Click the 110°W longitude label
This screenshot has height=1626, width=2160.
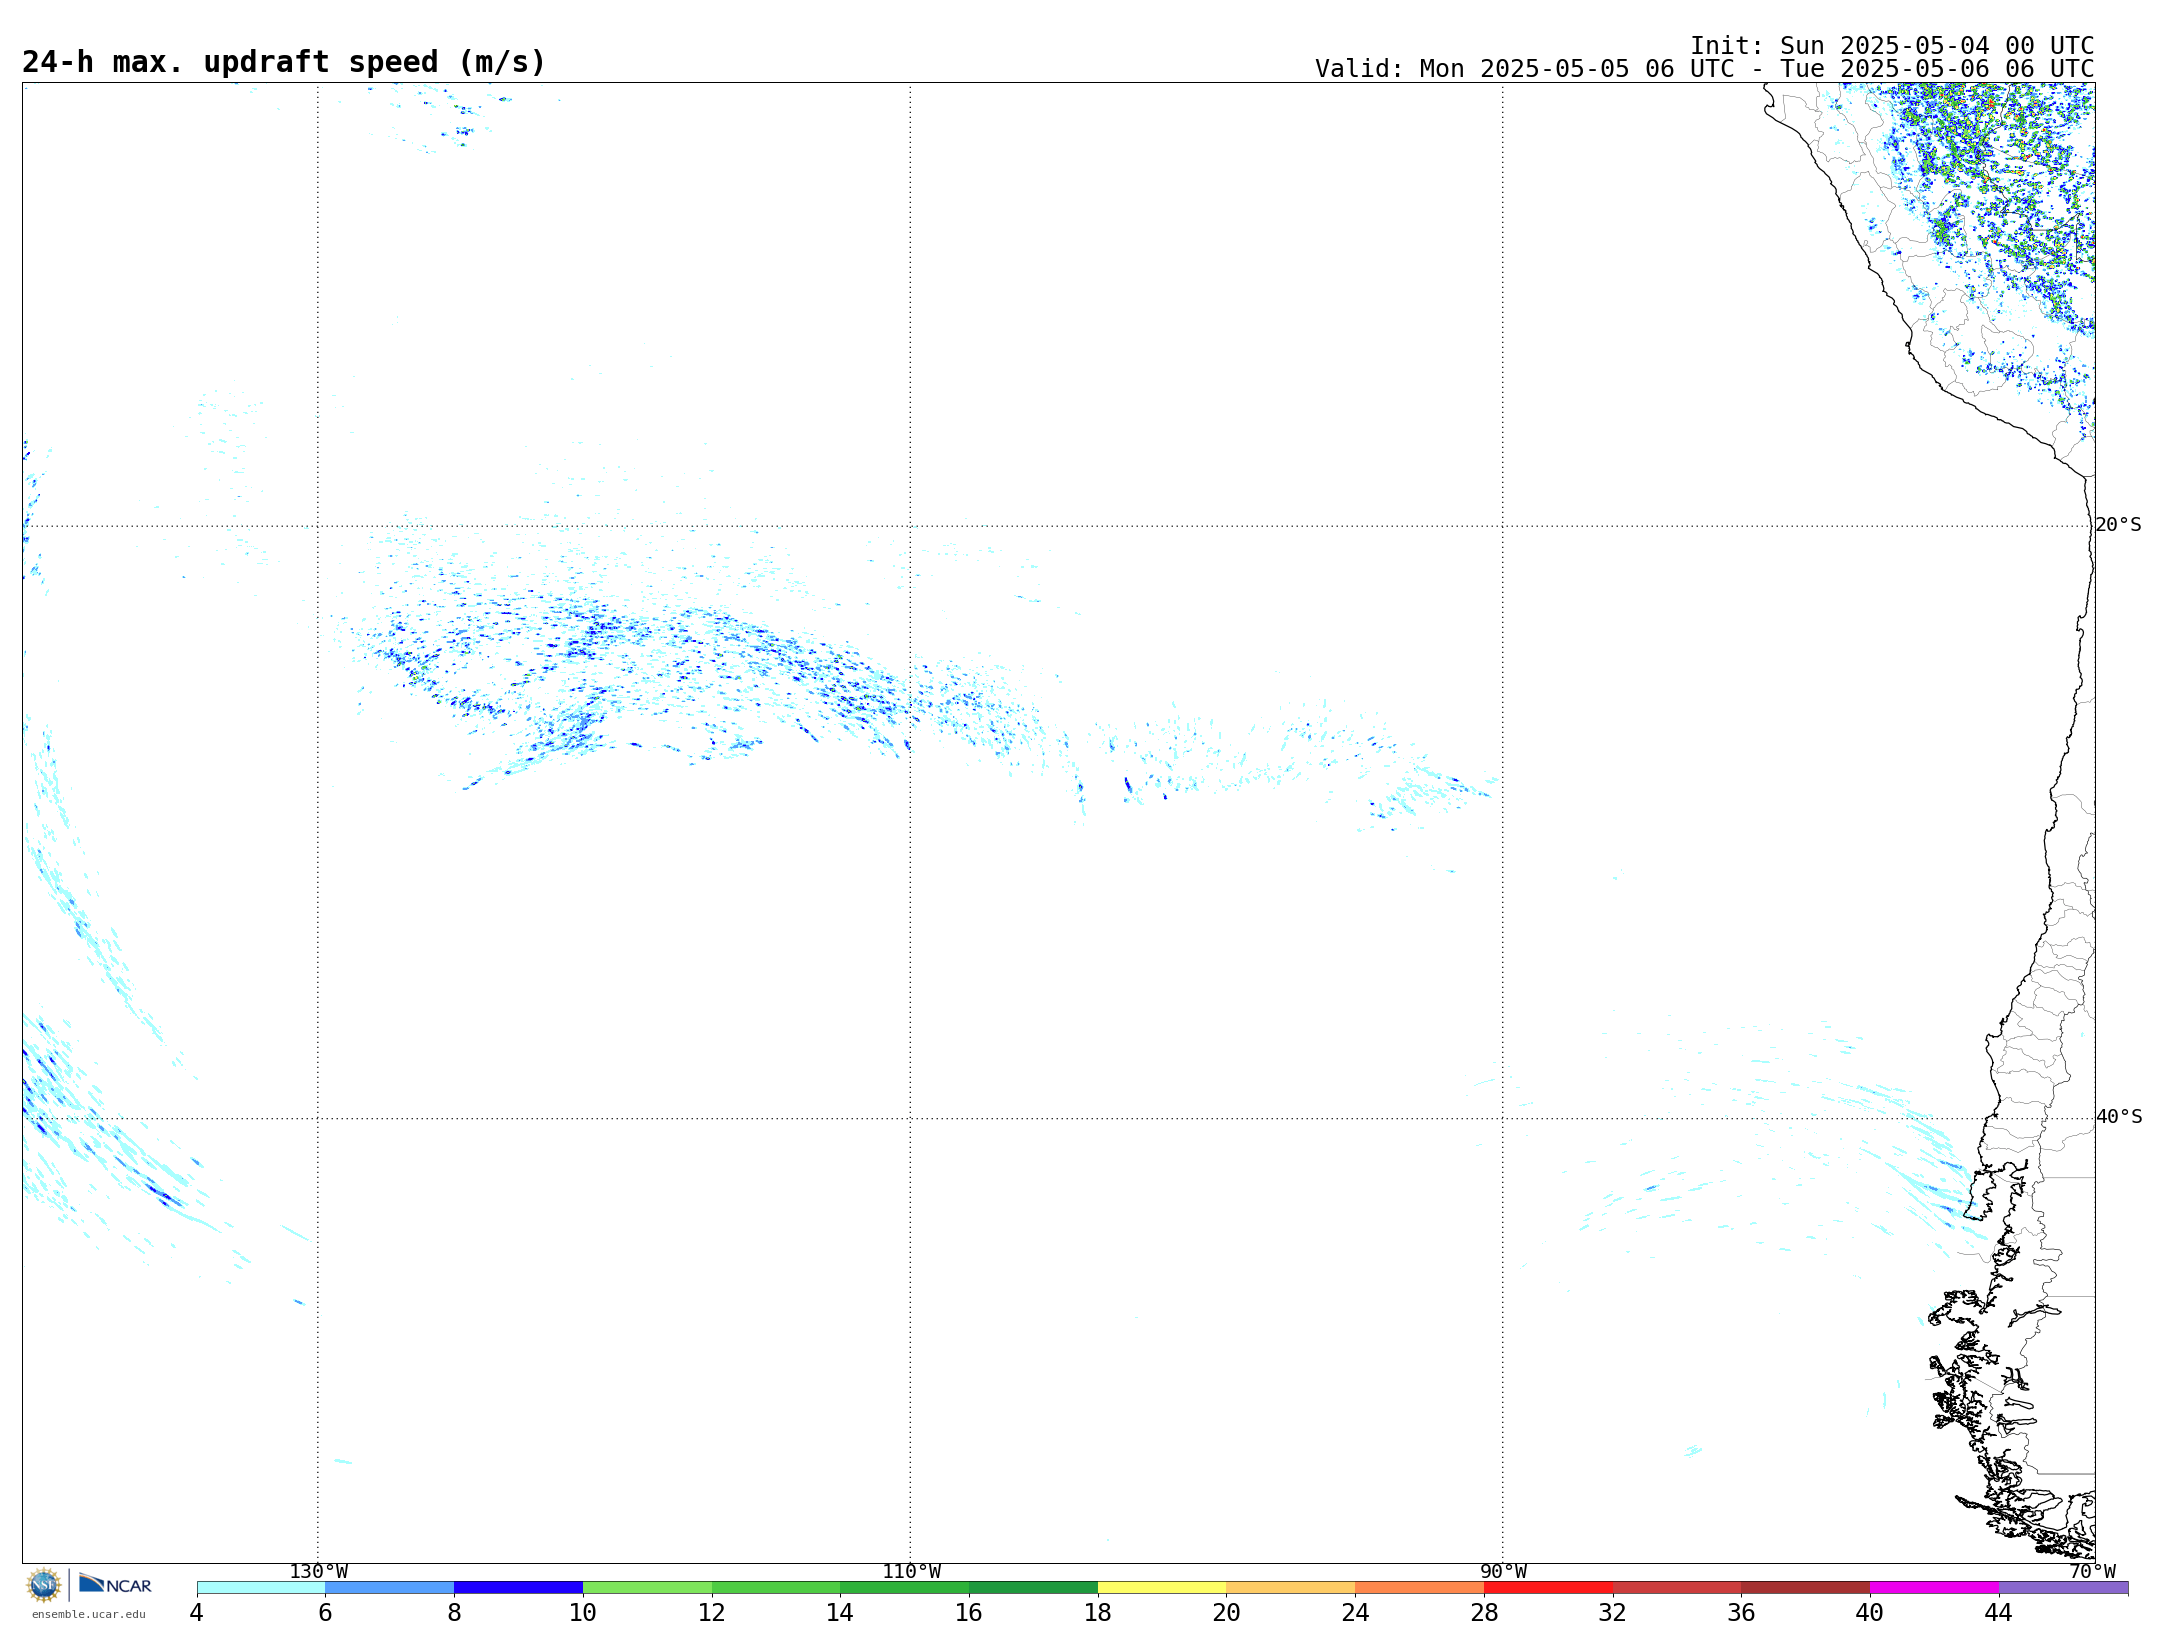coord(911,1572)
